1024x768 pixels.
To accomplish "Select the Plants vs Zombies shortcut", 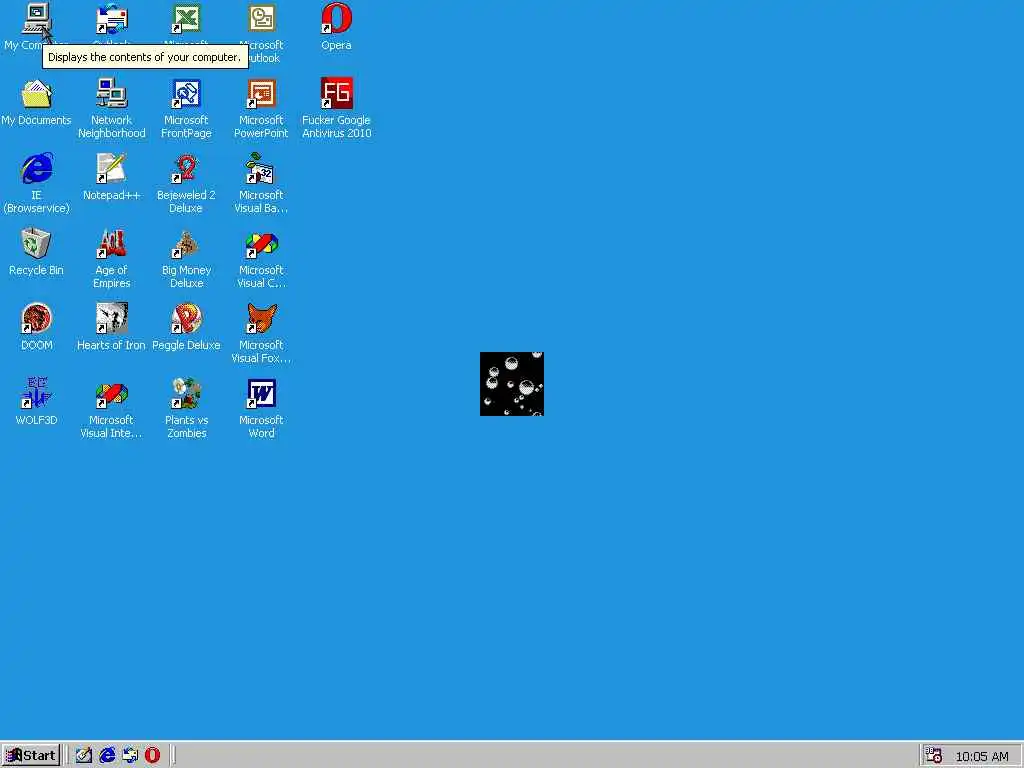I will 186,394.
